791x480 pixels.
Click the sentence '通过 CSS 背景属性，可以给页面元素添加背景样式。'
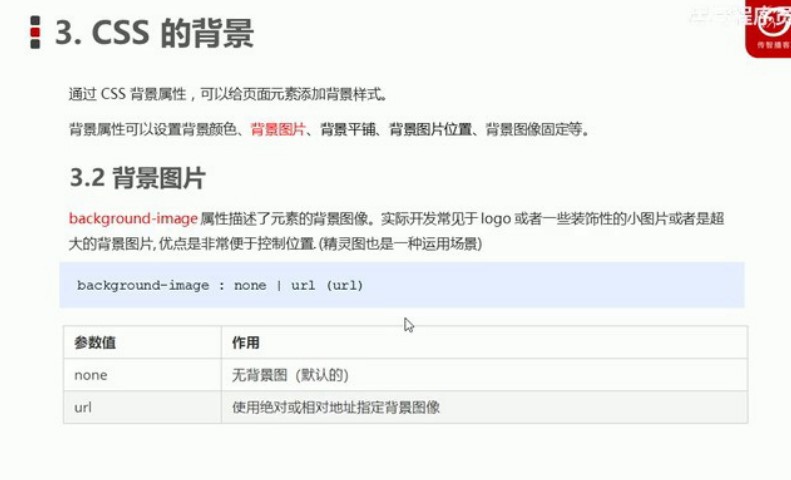[x=229, y=94]
